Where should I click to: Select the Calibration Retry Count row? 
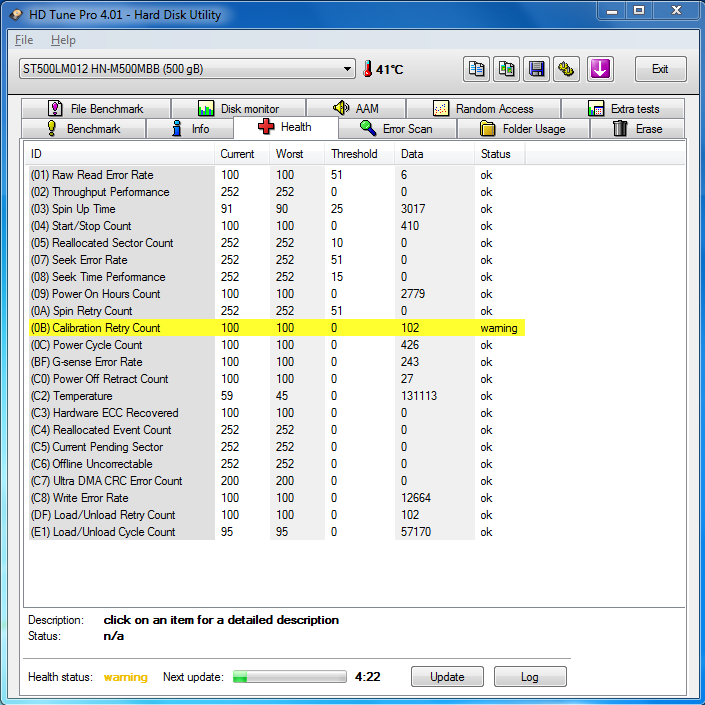pyautogui.click(x=277, y=328)
